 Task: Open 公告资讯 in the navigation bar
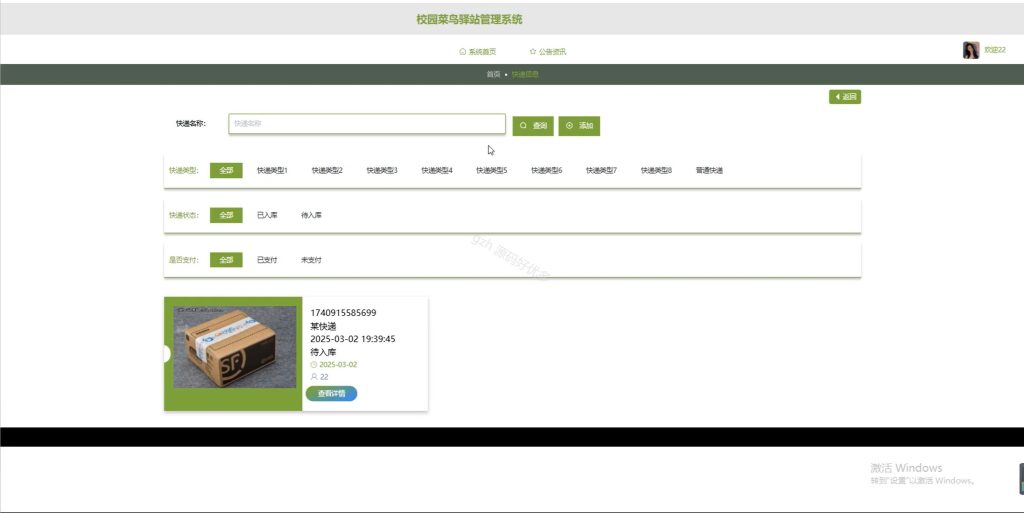(547, 52)
